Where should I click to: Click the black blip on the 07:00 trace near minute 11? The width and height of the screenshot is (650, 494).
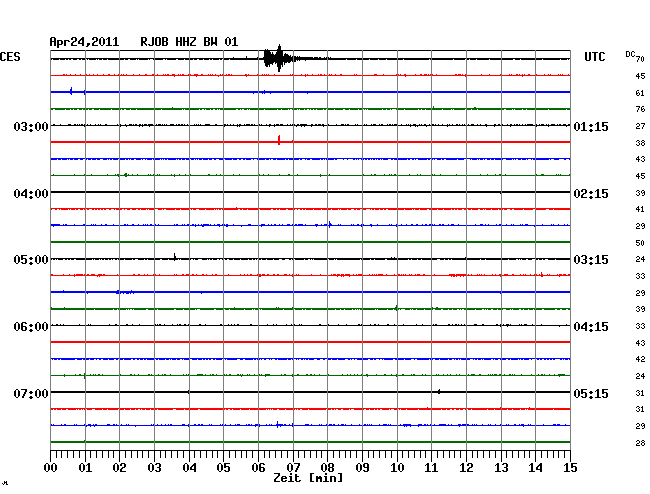[x=439, y=391]
